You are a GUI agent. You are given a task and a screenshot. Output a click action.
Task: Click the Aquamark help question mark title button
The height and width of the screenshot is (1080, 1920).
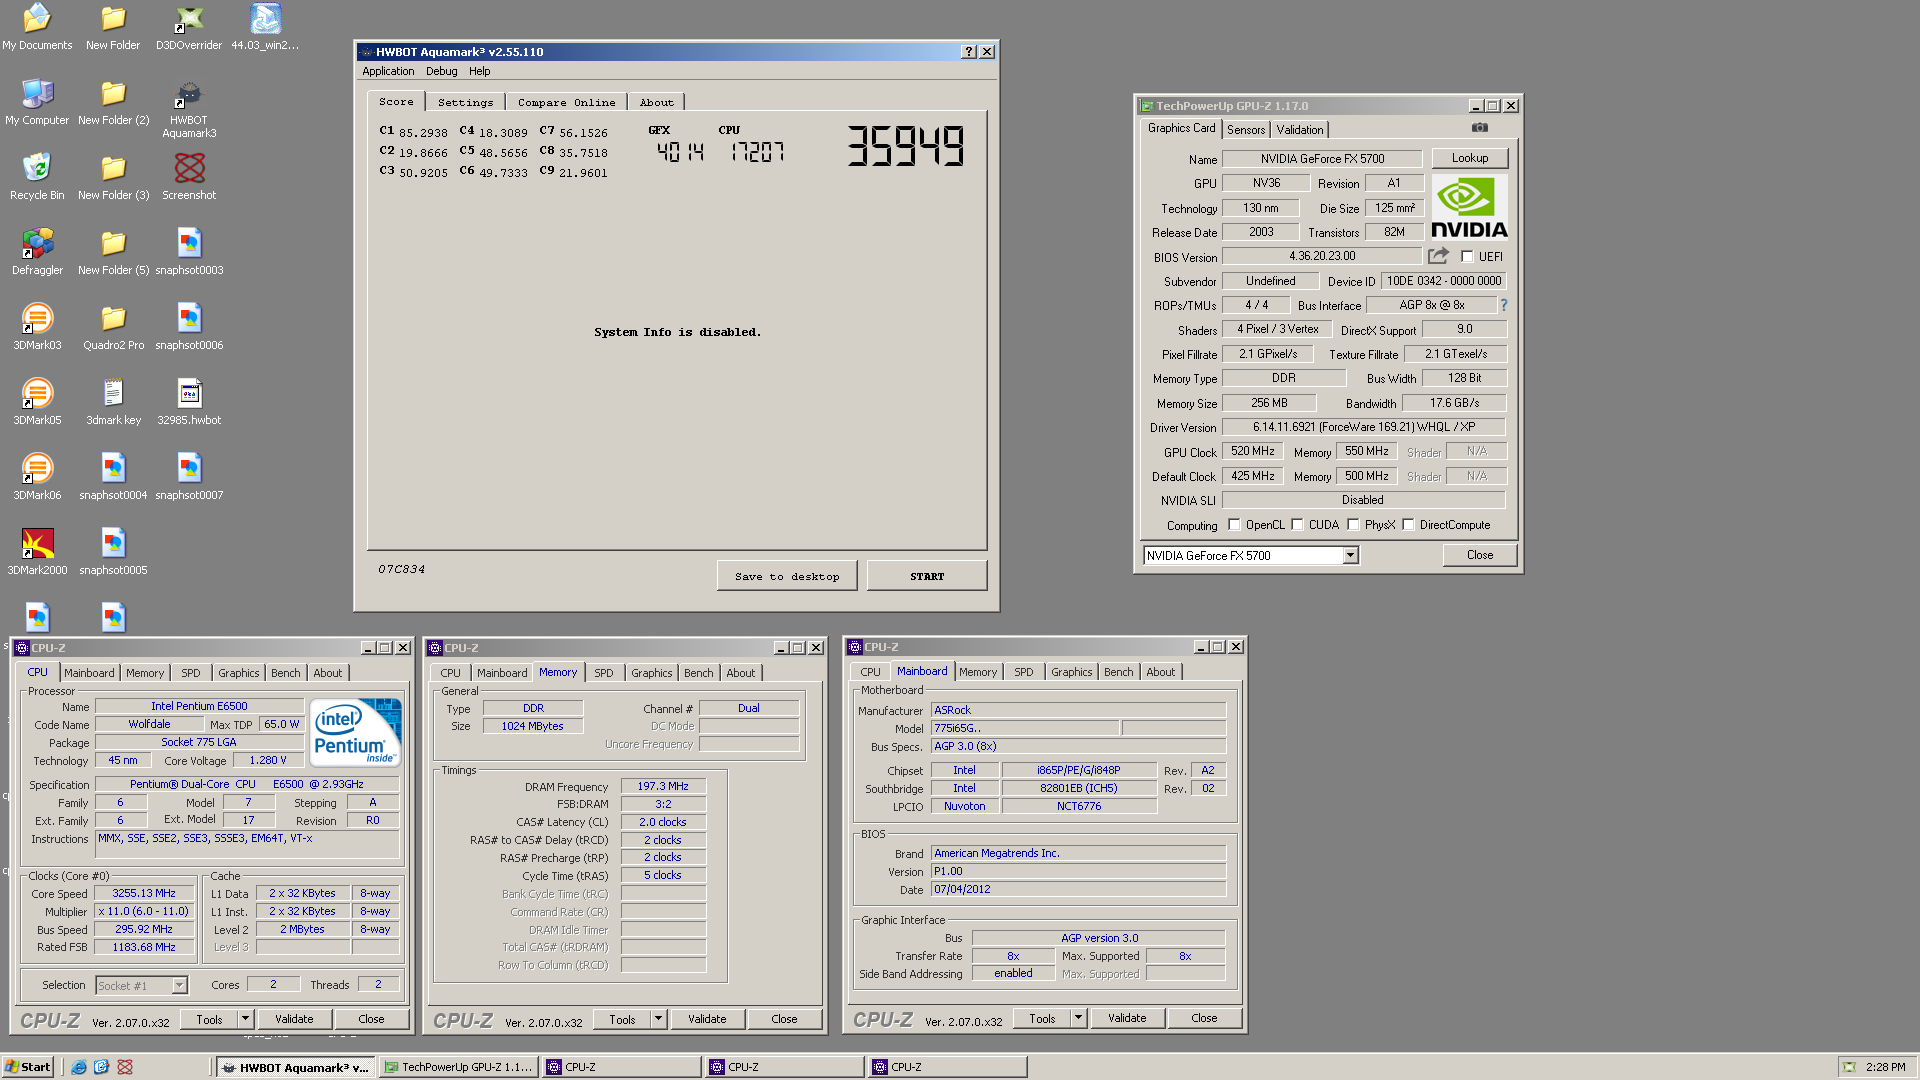click(968, 52)
